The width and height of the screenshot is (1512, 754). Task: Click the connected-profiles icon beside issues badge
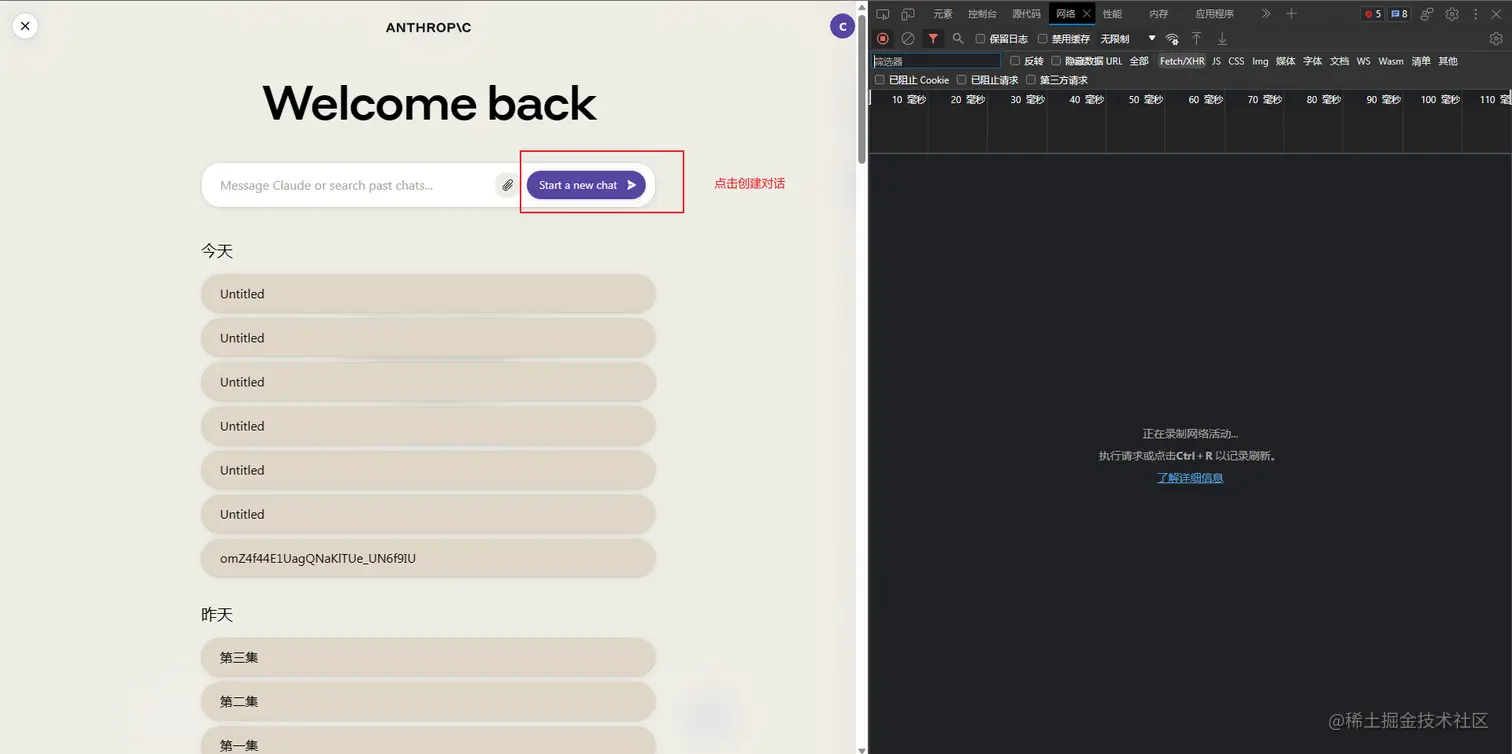pos(1427,14)
